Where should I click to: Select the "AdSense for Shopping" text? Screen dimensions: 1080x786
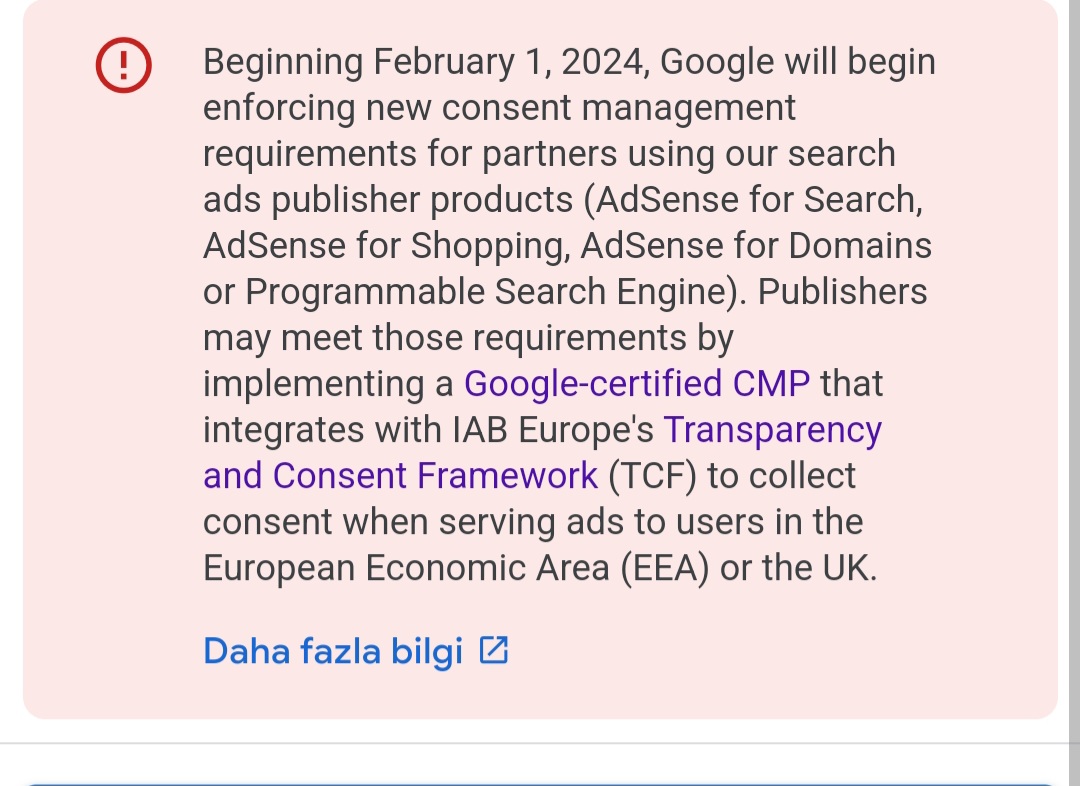pos(384,247)
